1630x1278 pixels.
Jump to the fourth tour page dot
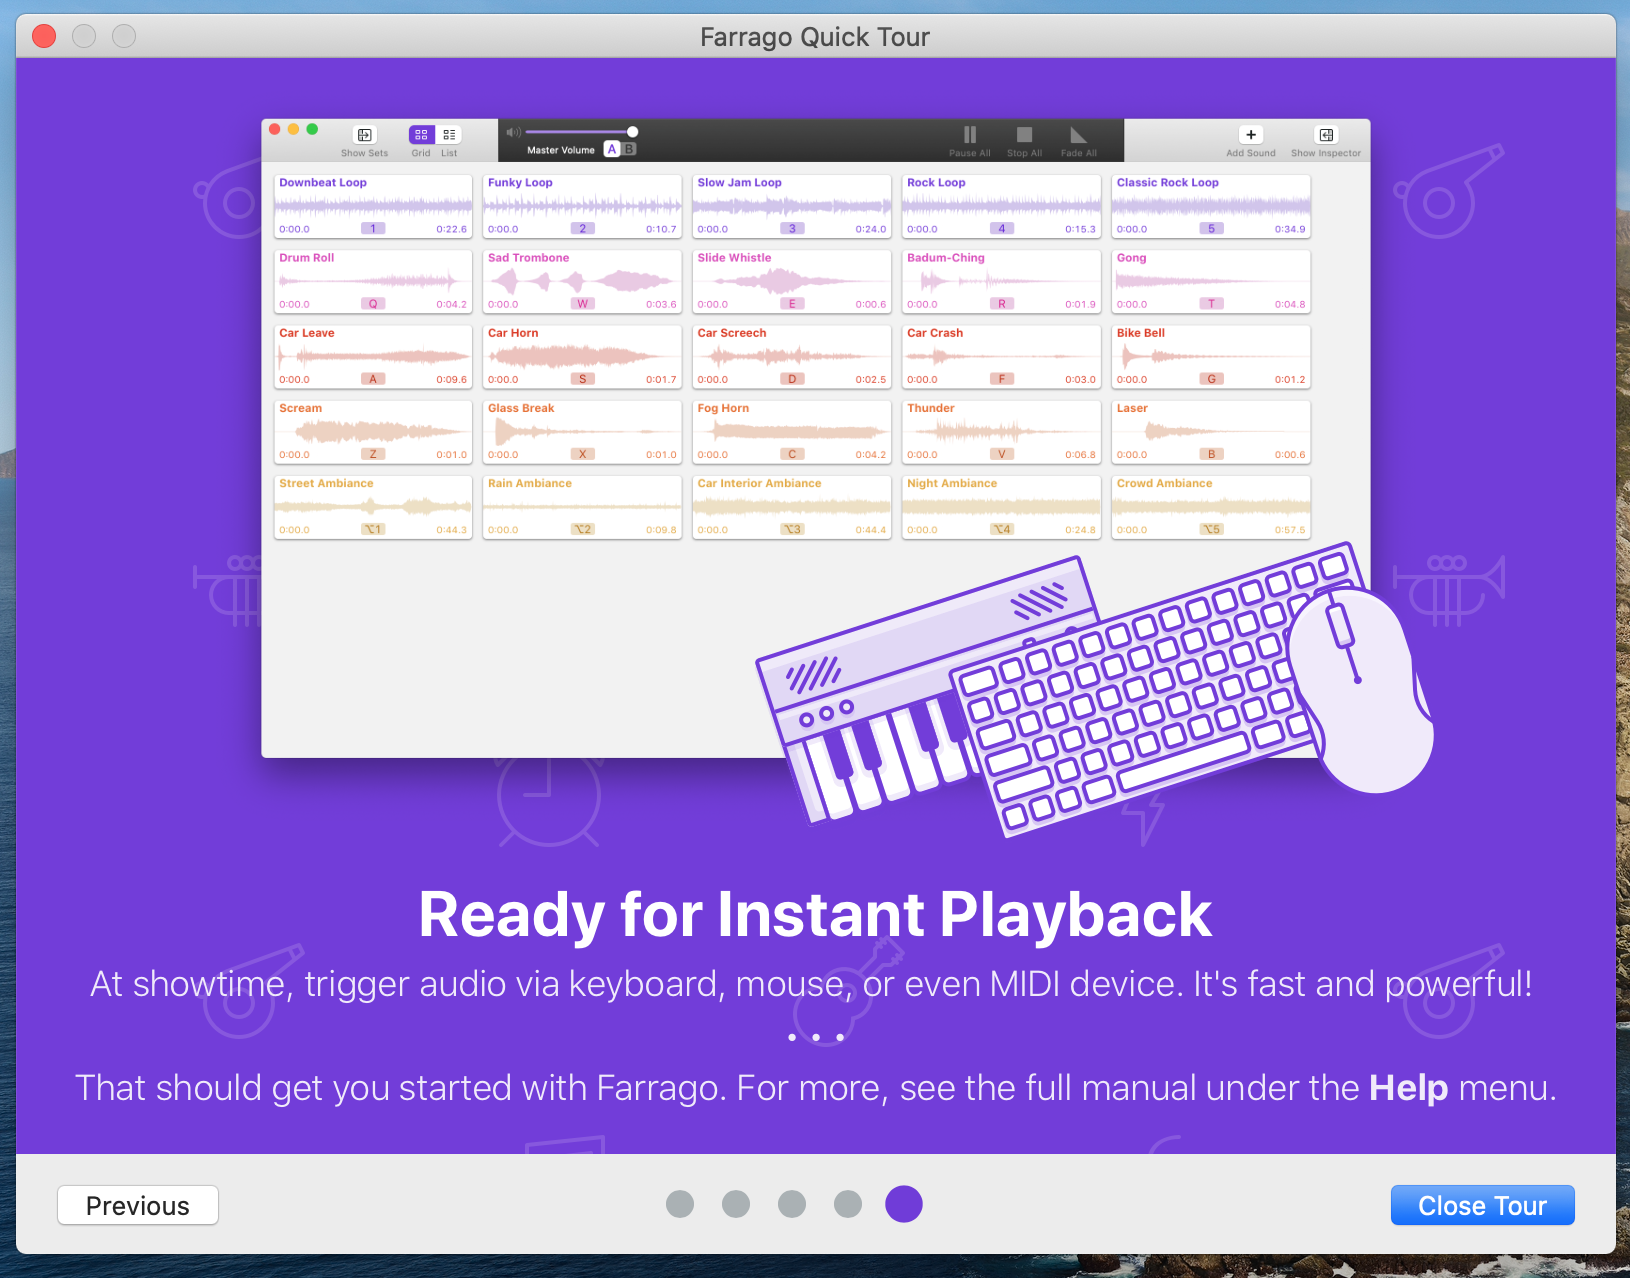(x=848, y=1204)
